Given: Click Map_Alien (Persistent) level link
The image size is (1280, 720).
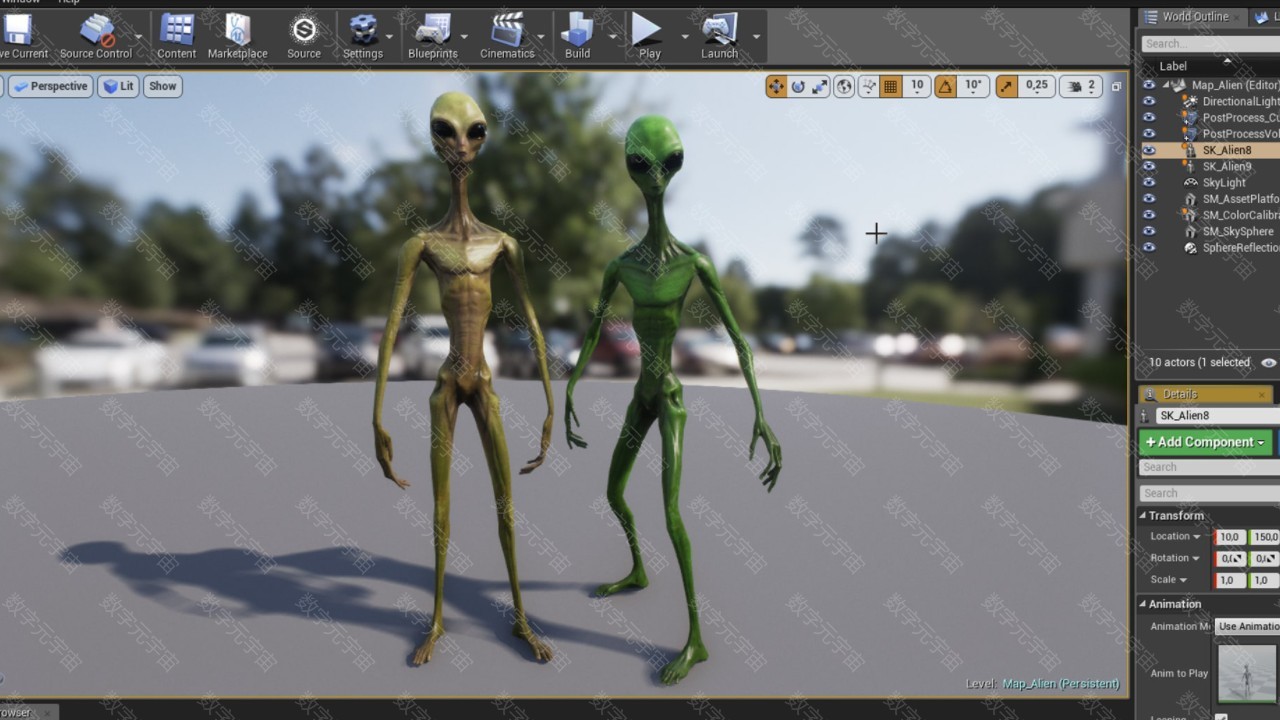Looking at the screenshot, I should click(1061, 684).
